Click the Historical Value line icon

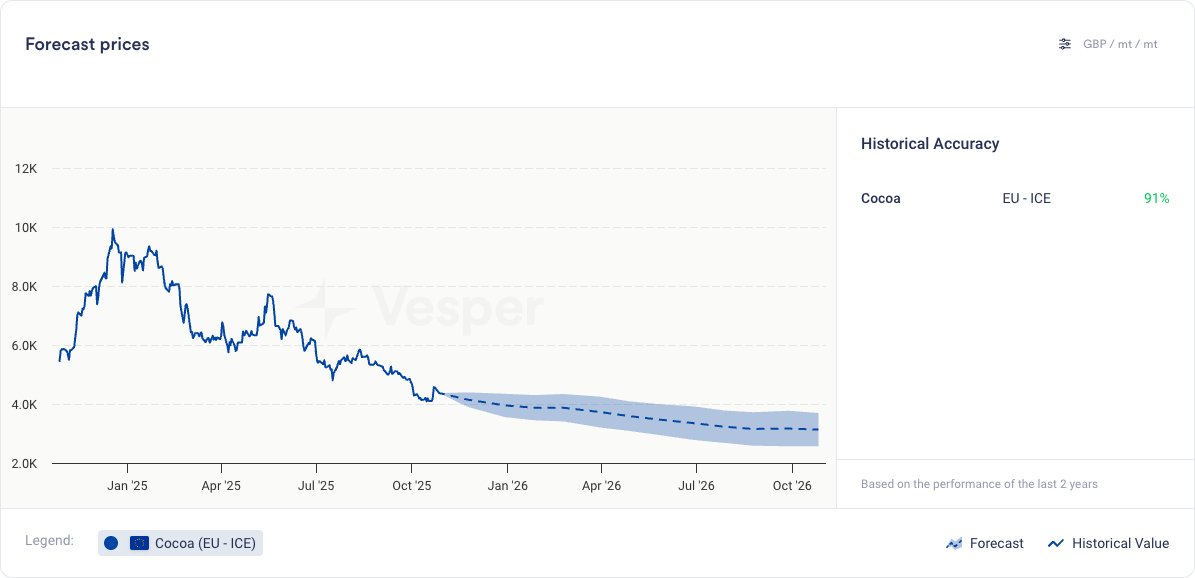(x=1055, y=543)
